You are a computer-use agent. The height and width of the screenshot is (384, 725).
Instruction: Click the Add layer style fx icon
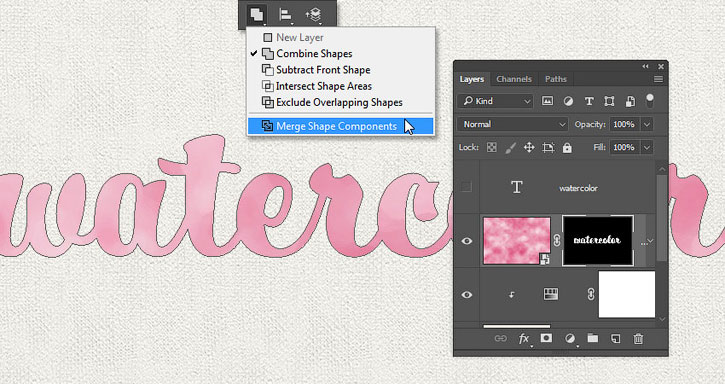click(x=524, y=339)
